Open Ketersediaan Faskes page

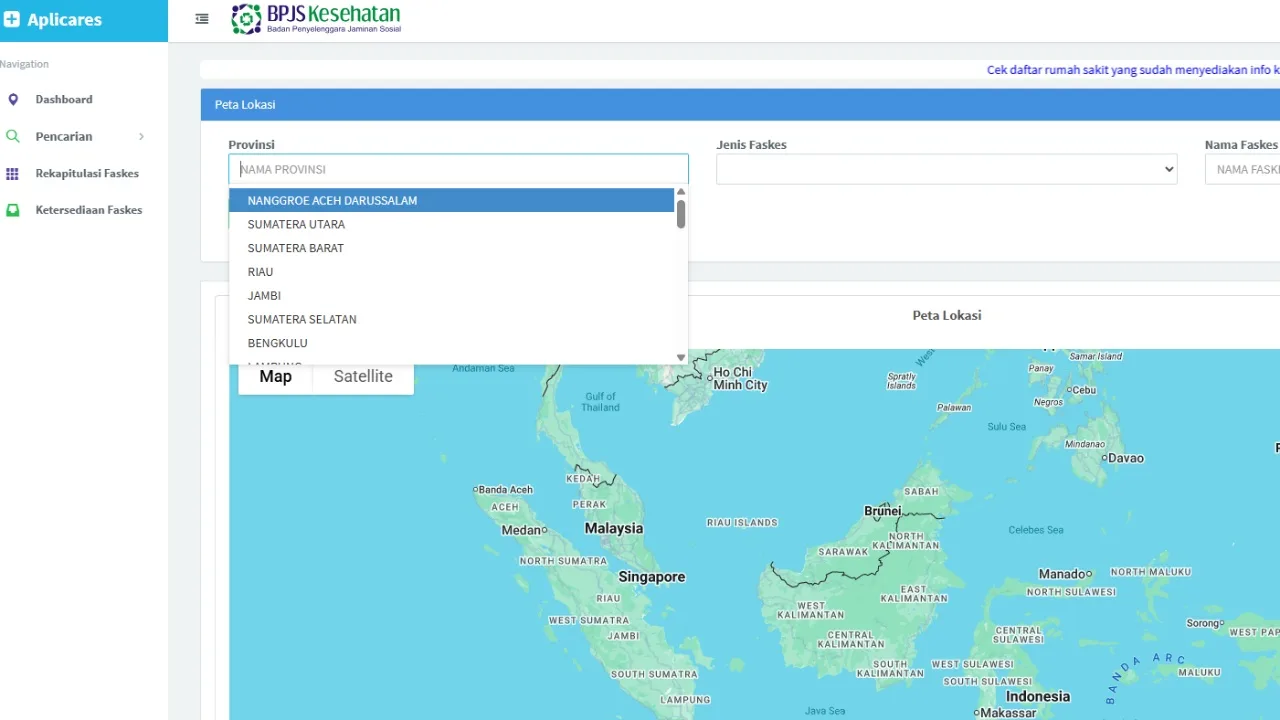point(89,210)
